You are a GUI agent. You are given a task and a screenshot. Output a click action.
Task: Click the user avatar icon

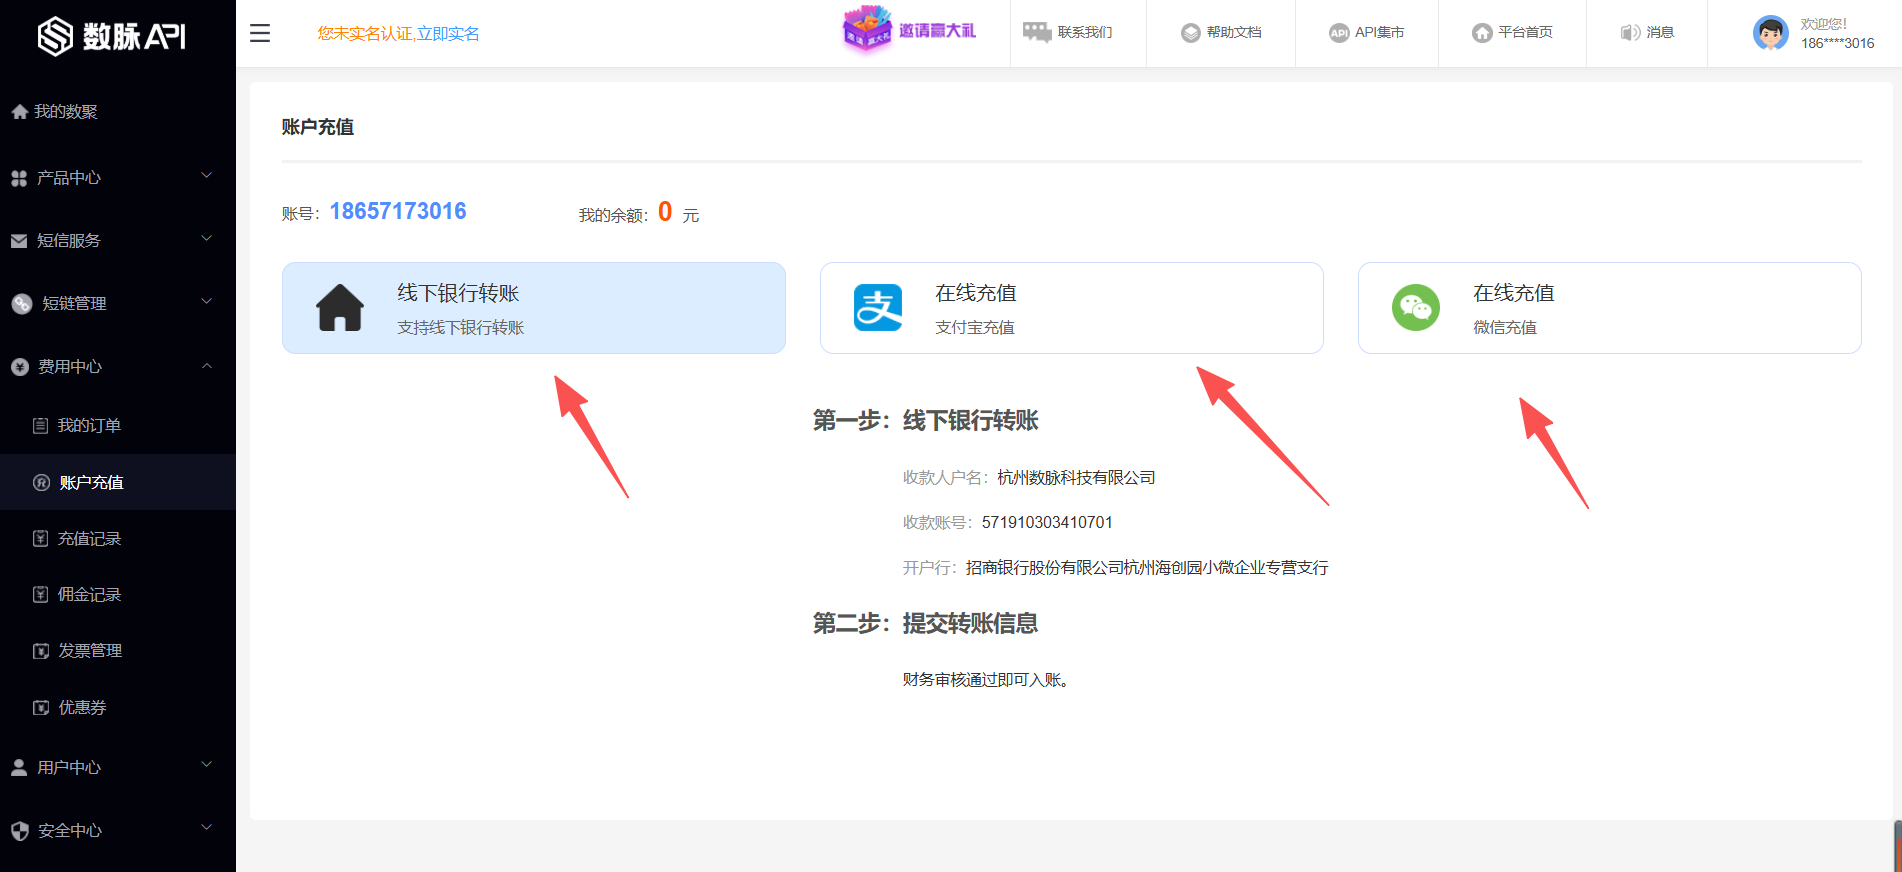[x=1770, y=33]
